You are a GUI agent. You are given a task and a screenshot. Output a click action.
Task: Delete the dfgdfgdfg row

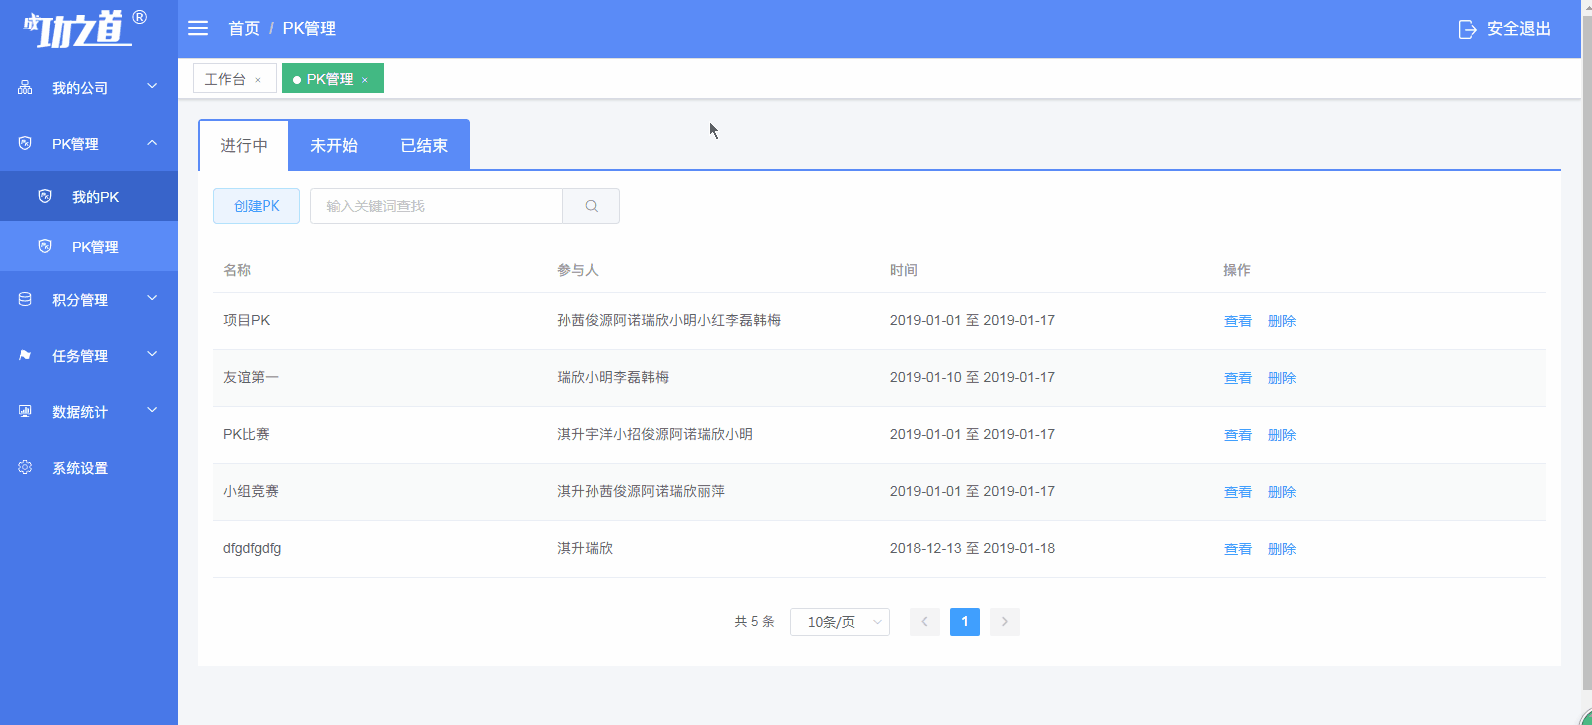1282,549
